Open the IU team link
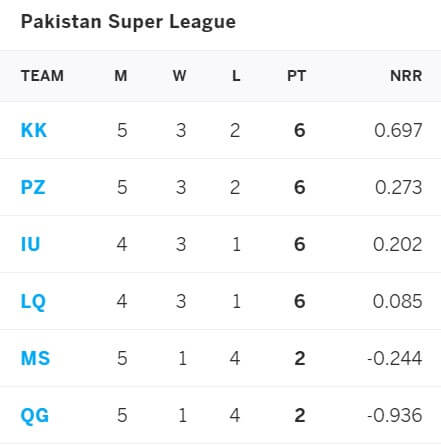Screen dimensions: 441x445 coord(30,244)
